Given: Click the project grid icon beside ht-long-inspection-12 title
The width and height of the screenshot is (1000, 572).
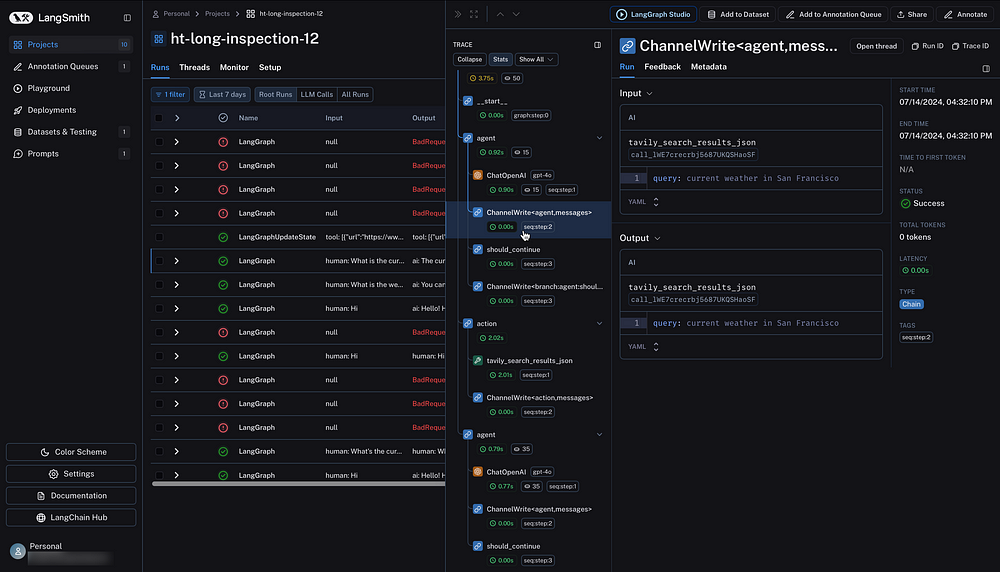Looking at the screenshot, I should point(158,39).
